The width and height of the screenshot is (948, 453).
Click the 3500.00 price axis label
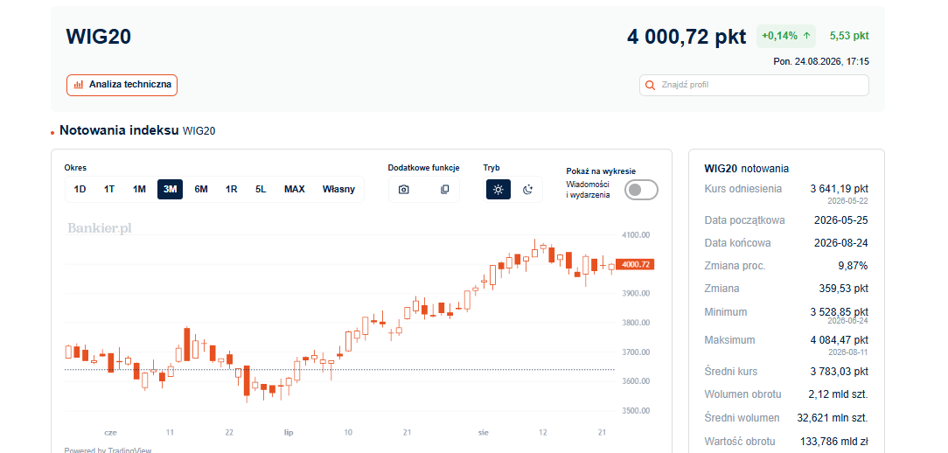point(635,411)
